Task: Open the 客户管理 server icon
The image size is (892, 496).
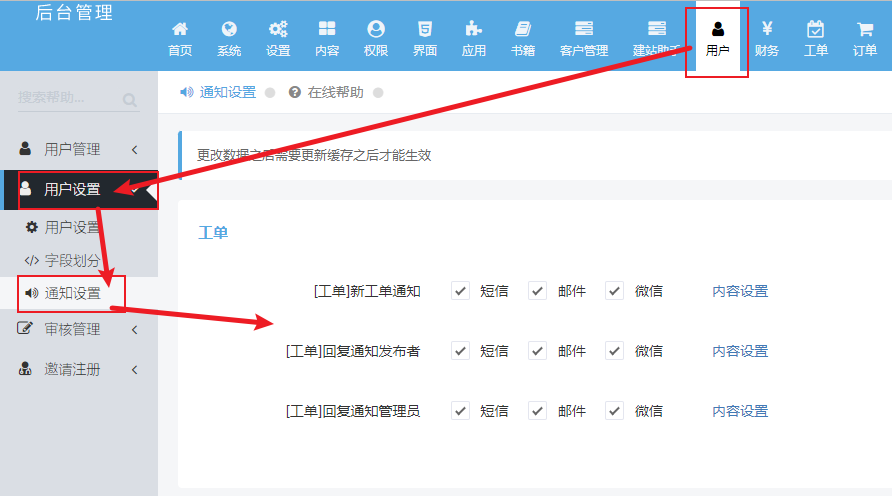Action: [584, 28]
